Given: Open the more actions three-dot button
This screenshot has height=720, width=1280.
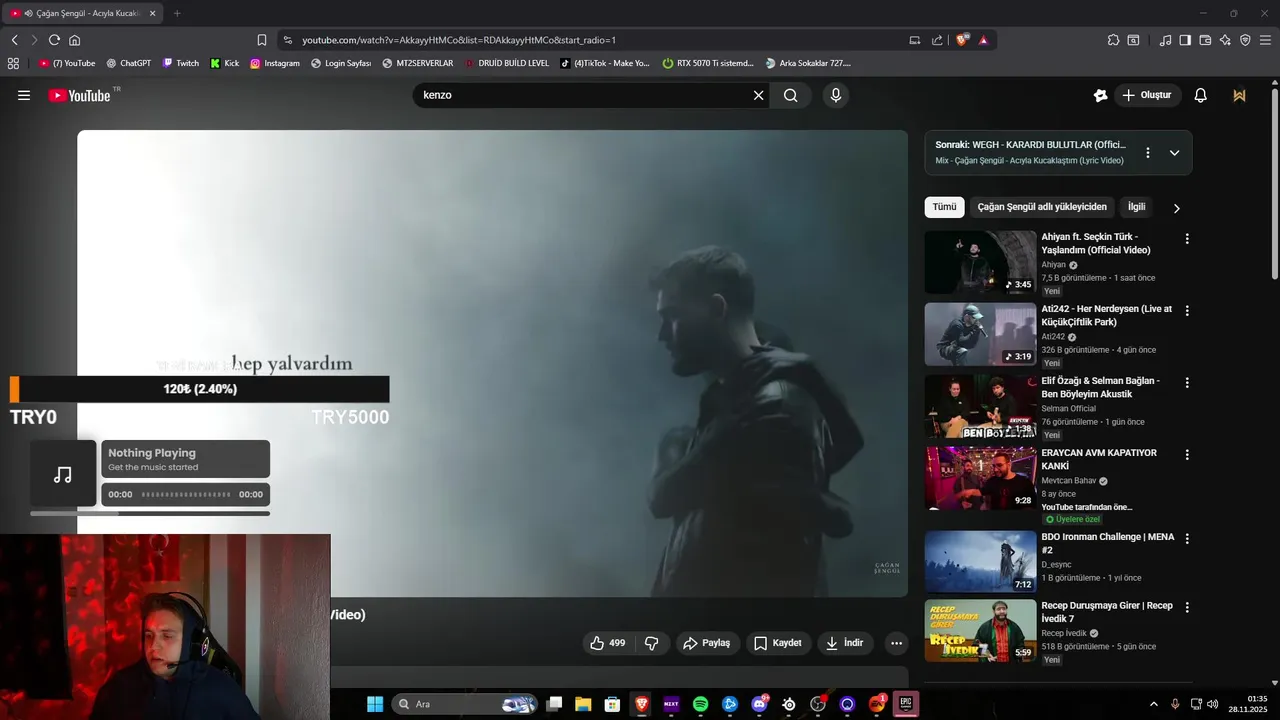Looking at the screenshot, I should click(896, 643).
